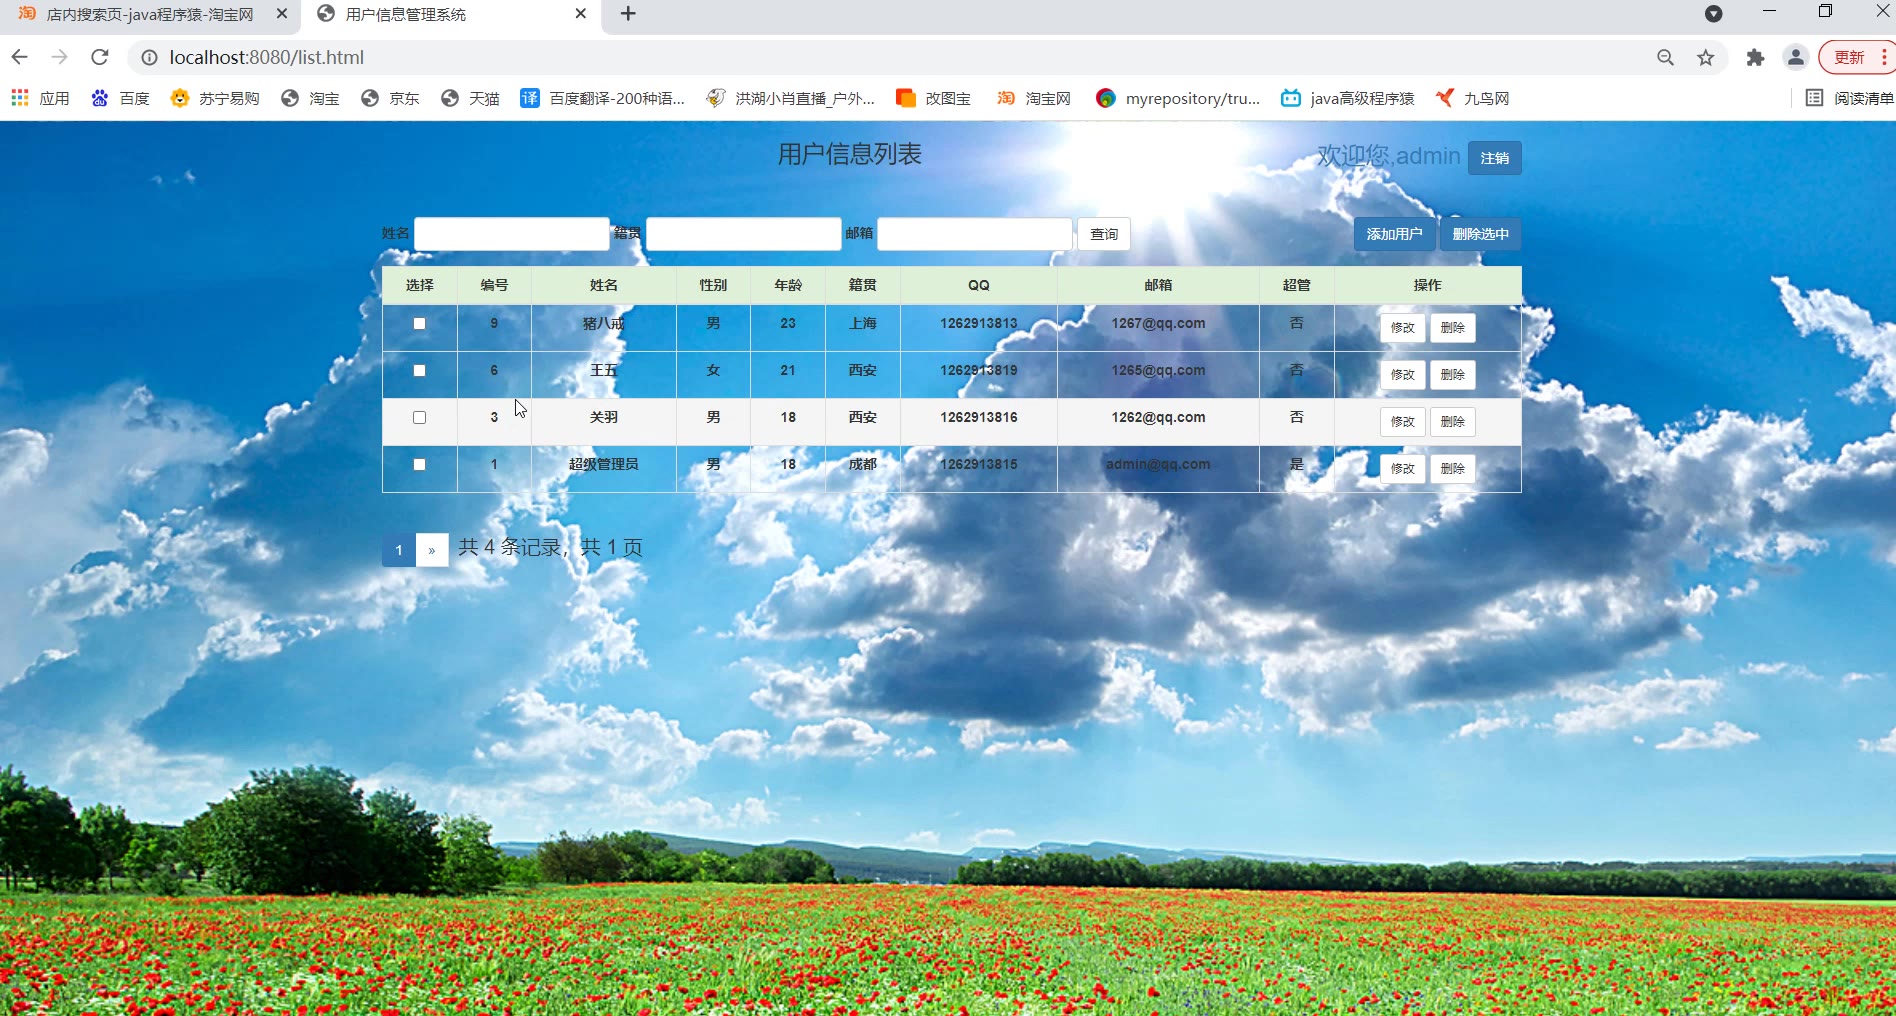Open the Chrome three-dot menu
This screenshot has width=1896, height=1016.
(1884, 57)
